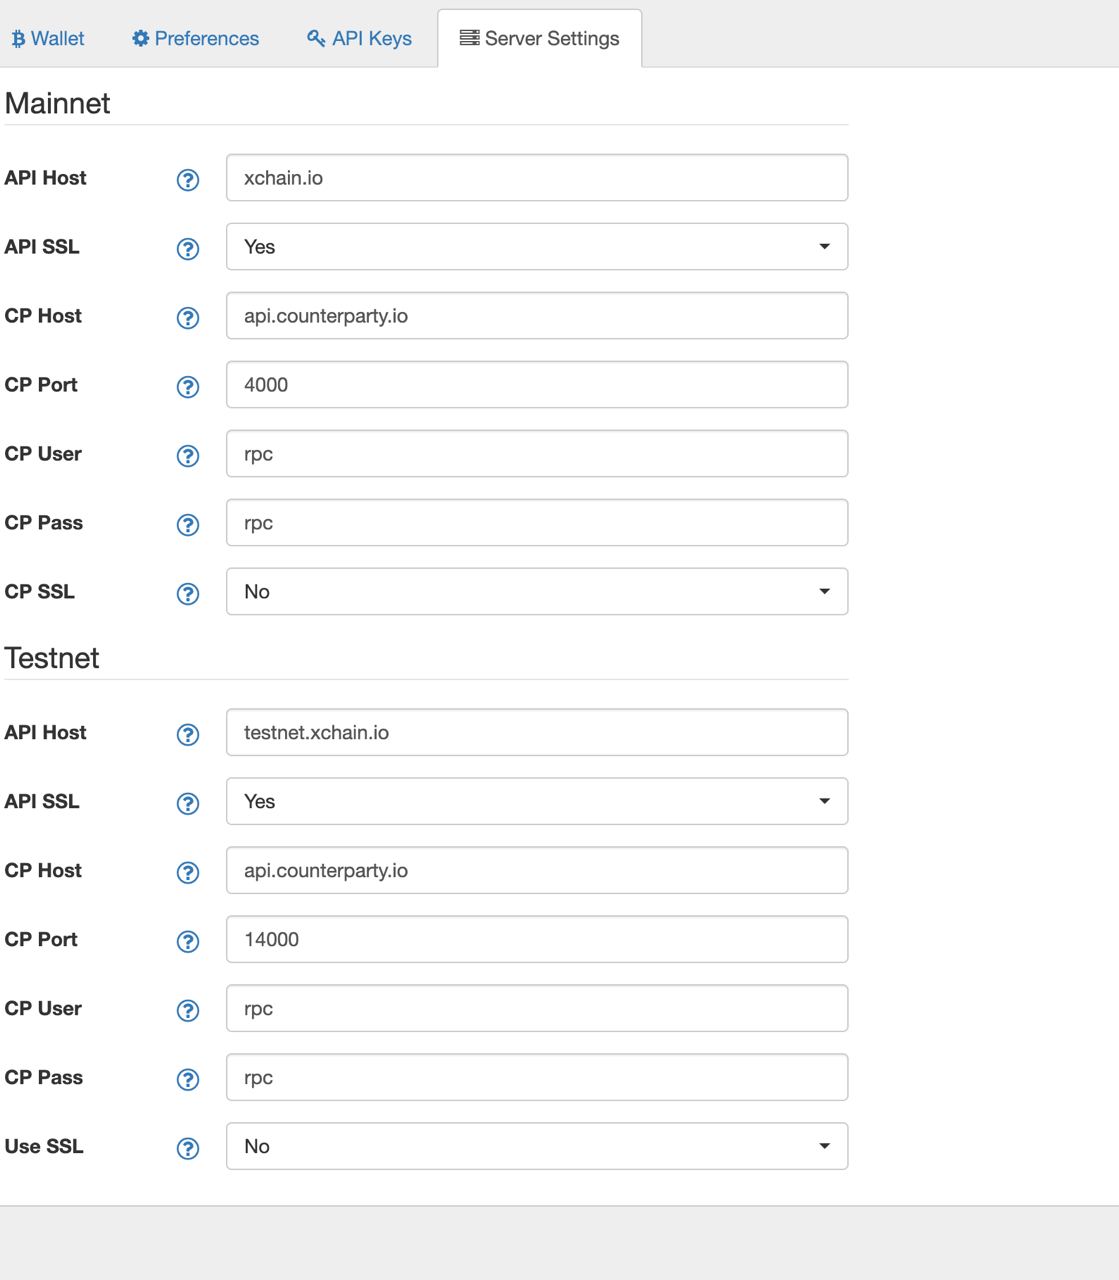Switch to the Wallet tab
The height and width of the screenshot is (1280, 1119).
48,39
